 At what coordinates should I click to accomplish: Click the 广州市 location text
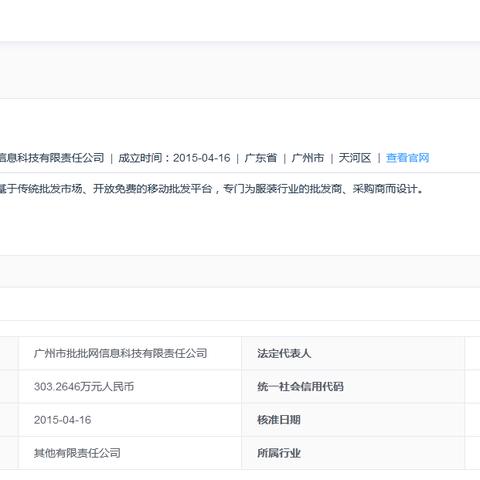click(x=308, y=158)
